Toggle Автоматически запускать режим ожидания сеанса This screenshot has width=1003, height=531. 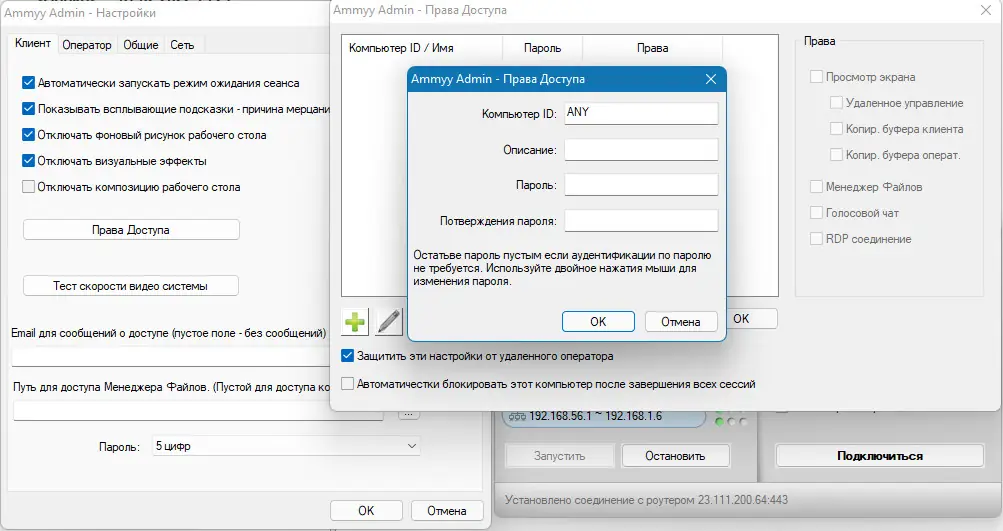(x=28, y=83)
